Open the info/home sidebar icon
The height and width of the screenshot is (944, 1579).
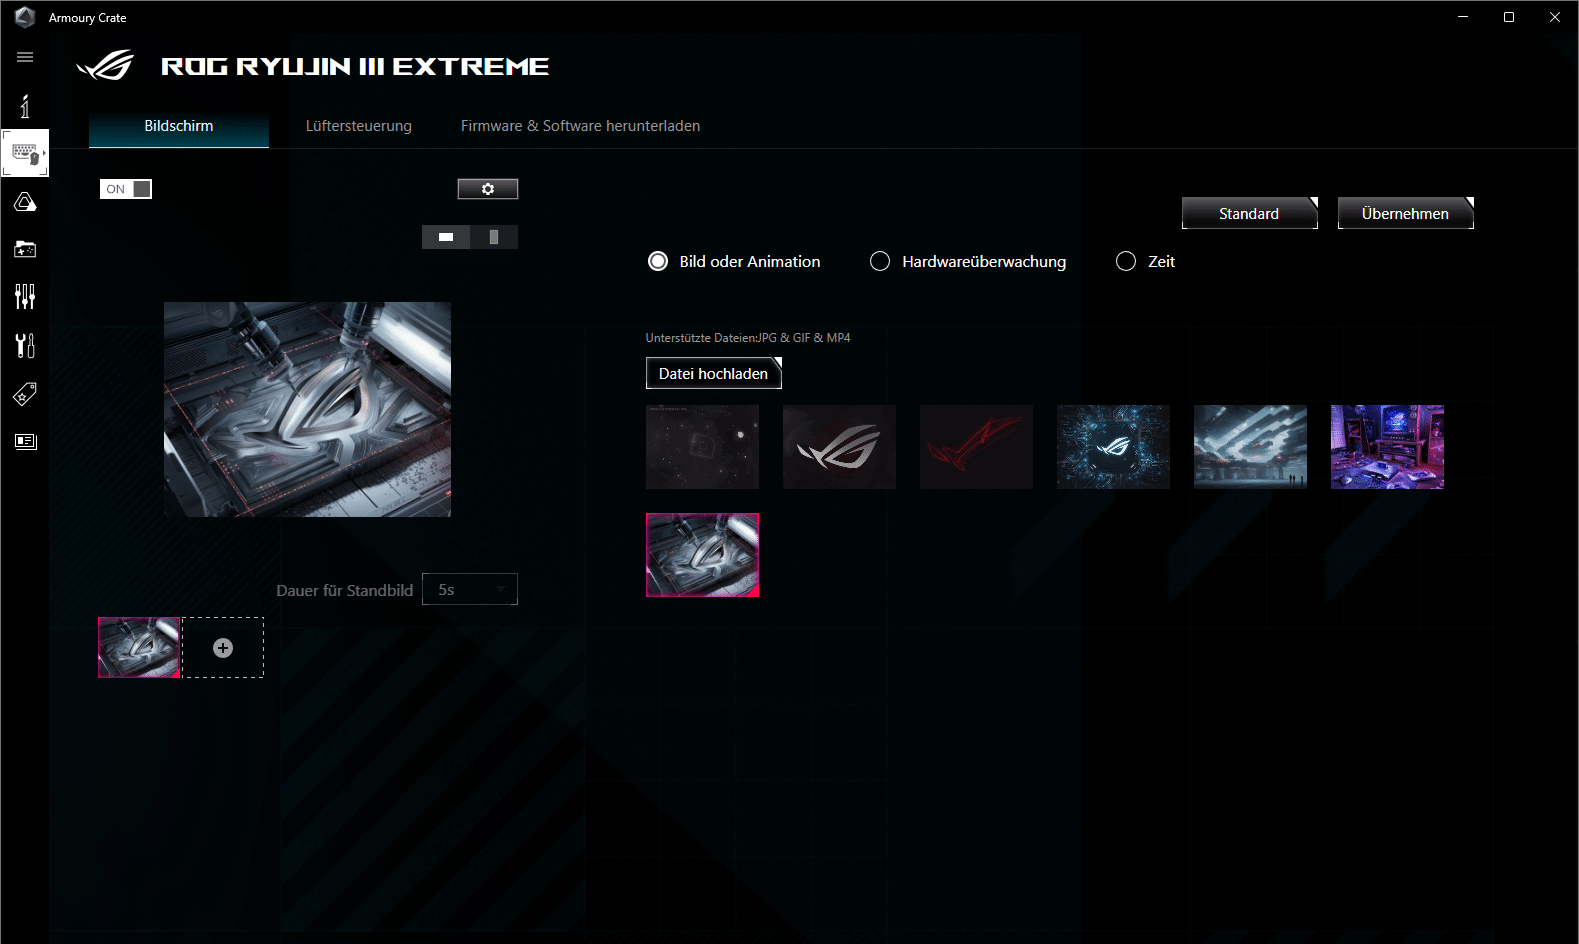pos(25,106)
